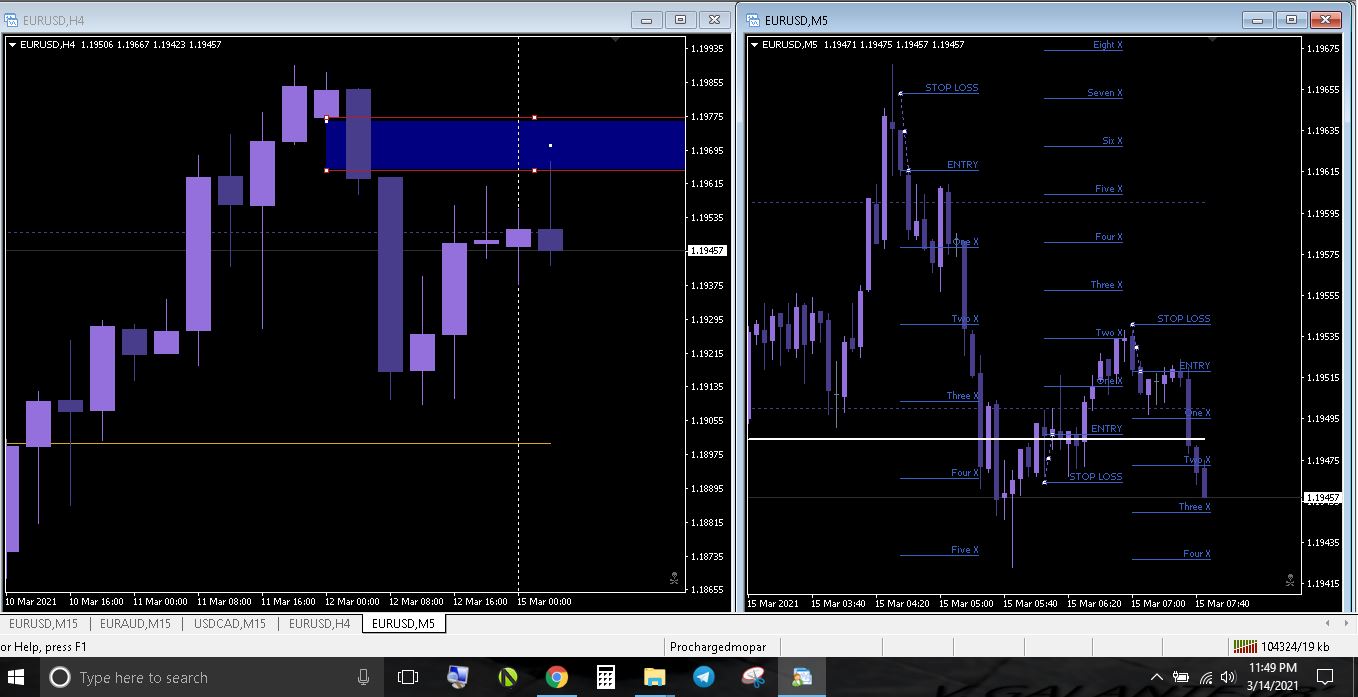Screen dimensions: 1358x697
Task: Open the Snipping Tool taskbar icon
Action: point(753,677)
